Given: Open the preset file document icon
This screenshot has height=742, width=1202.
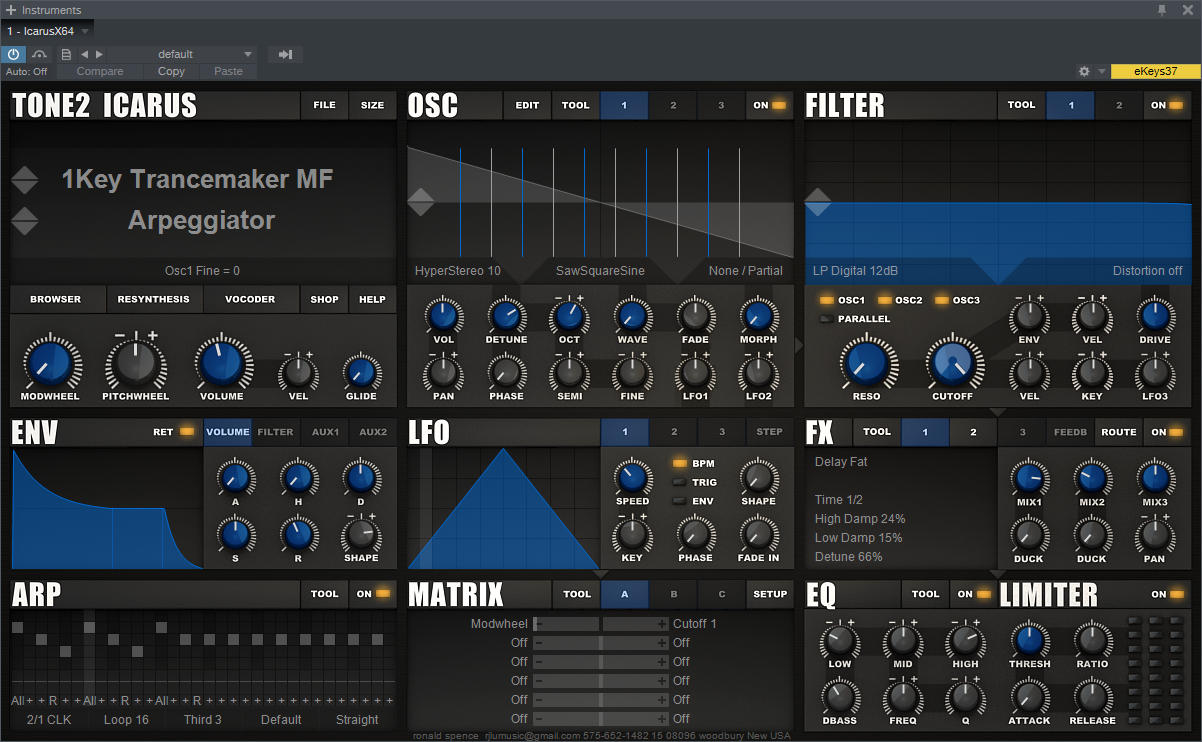Looking at the screenshot, I should (x=66, y=54).
